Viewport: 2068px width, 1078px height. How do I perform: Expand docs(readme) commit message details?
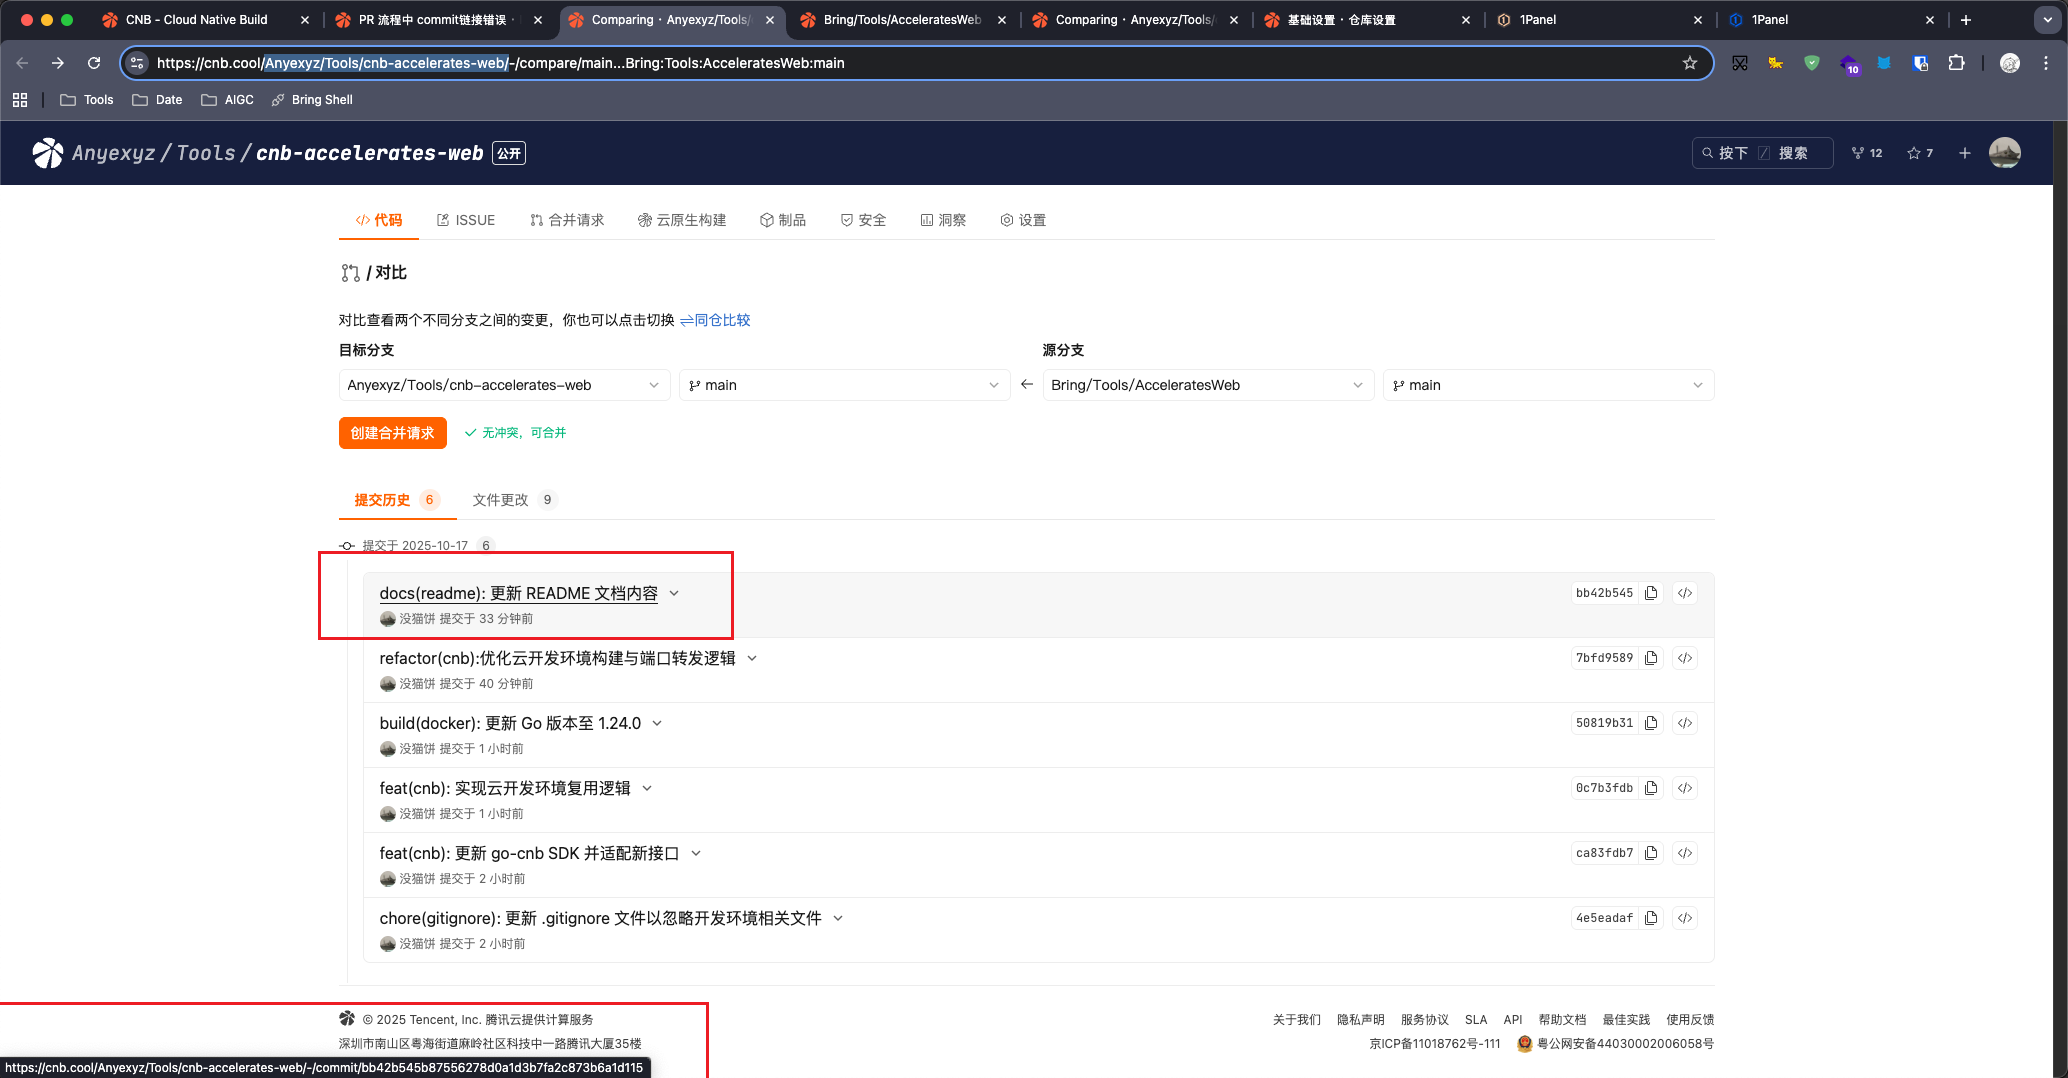[674, 593]
